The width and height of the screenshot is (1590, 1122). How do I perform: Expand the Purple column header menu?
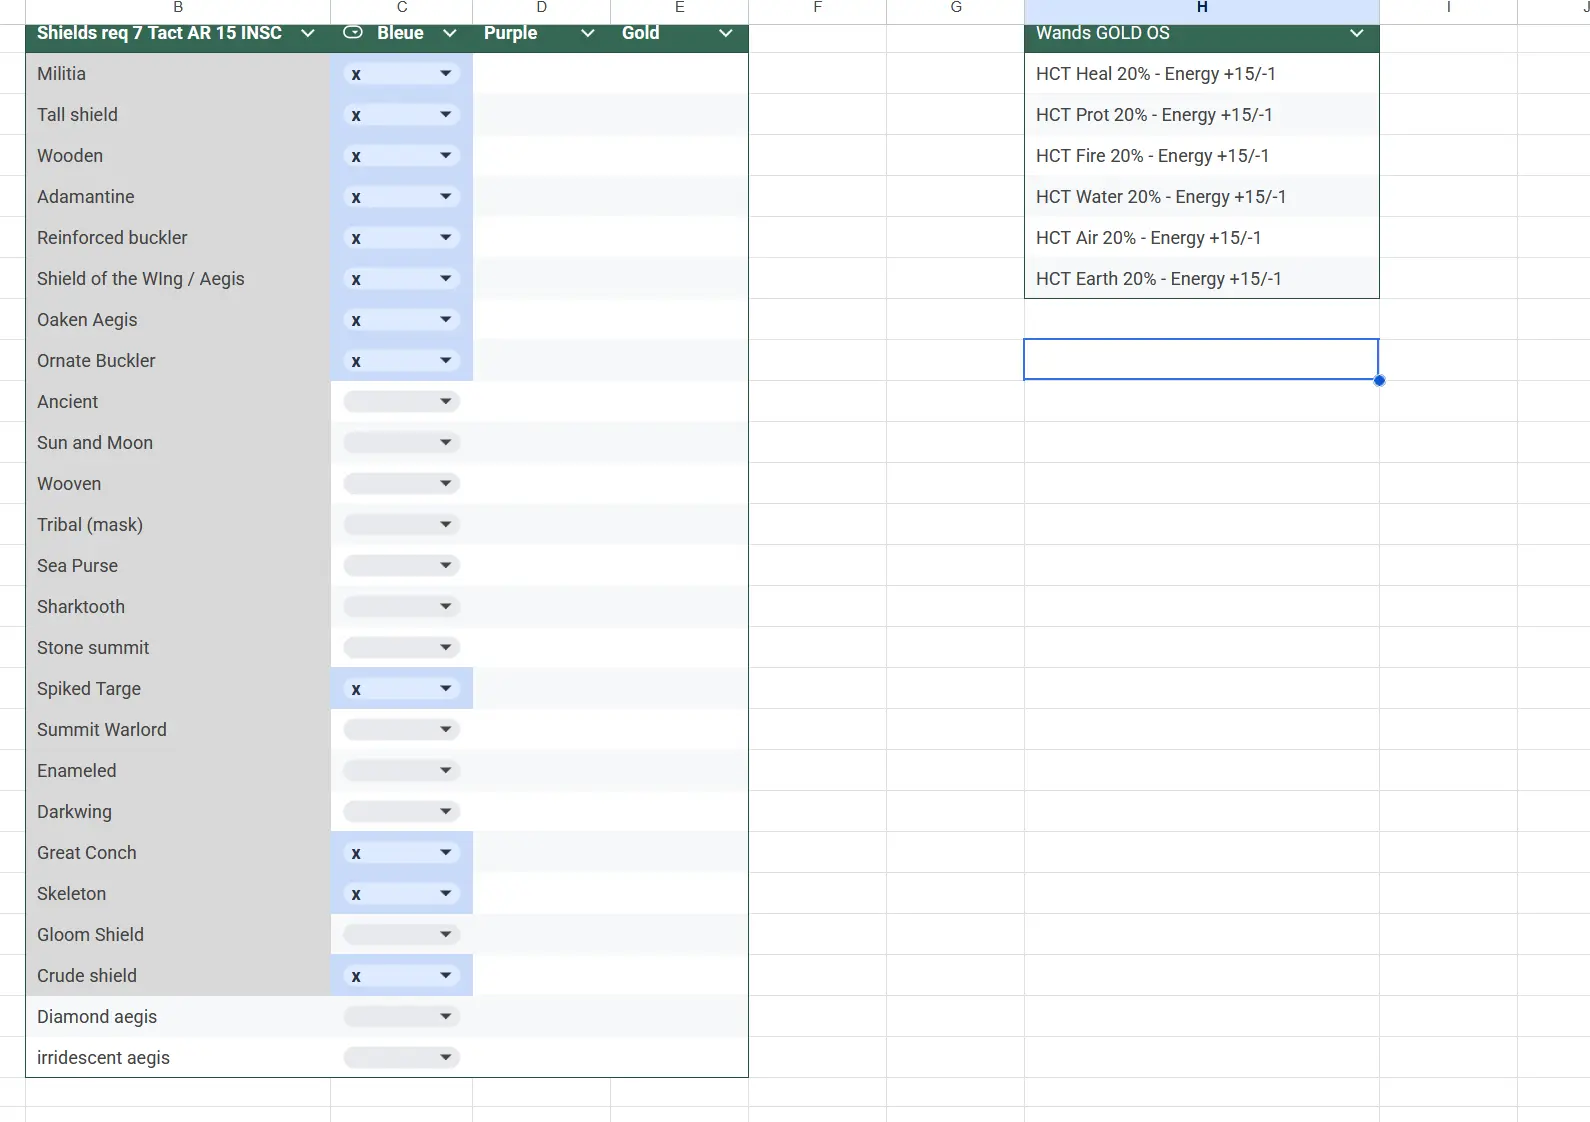tap(588, 33)
